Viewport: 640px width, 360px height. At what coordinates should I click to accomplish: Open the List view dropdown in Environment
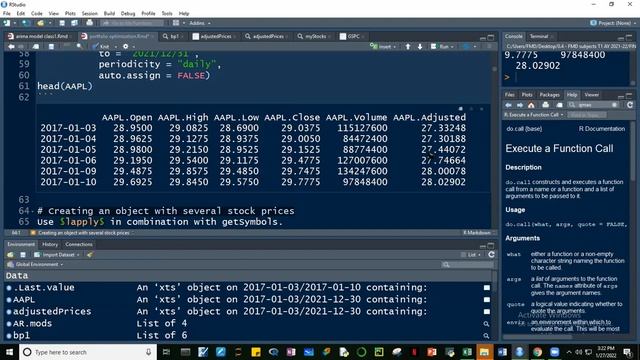point(472,255)
